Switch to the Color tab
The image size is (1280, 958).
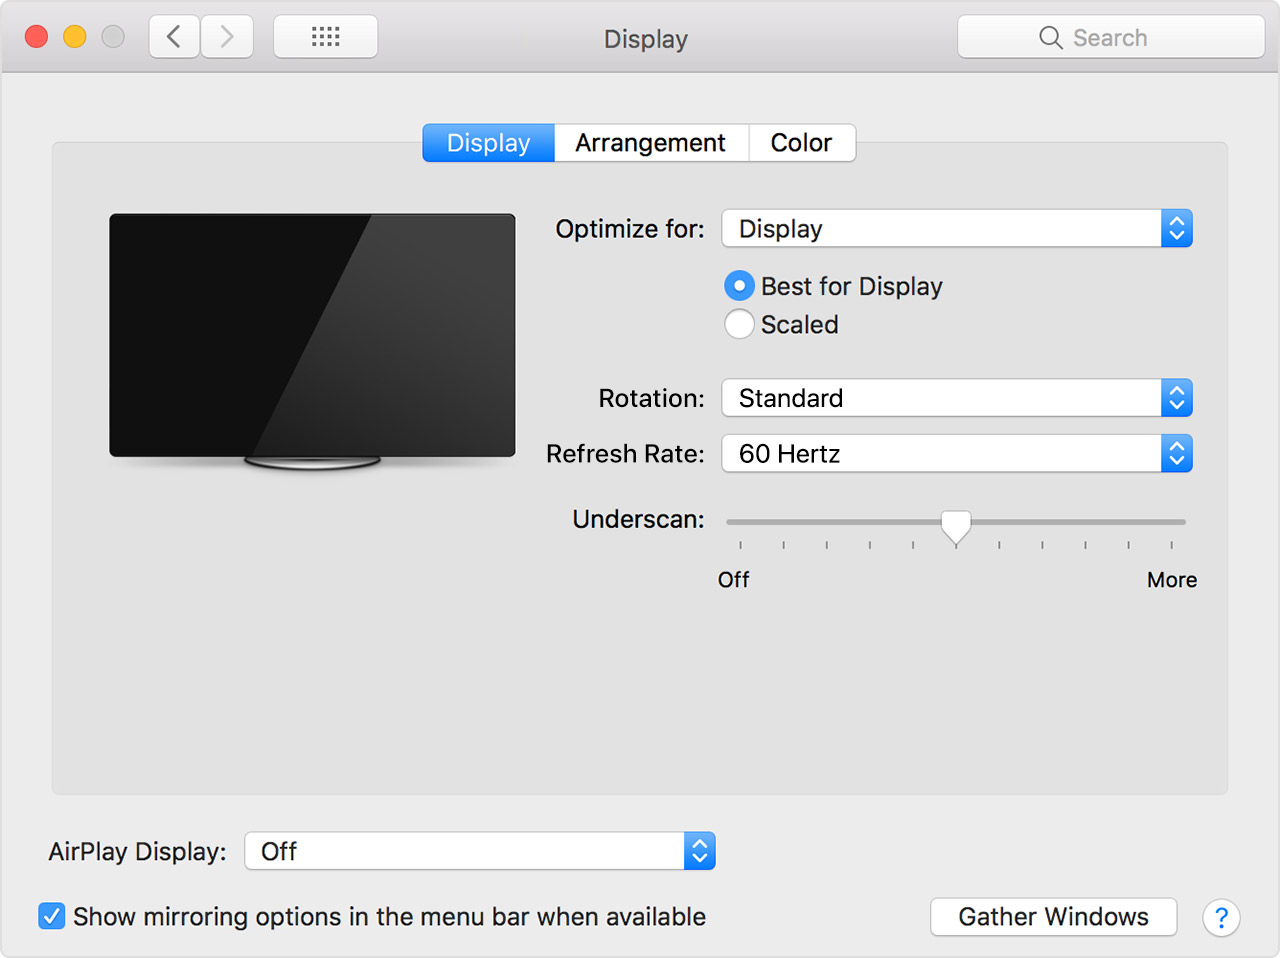point(801,143)
